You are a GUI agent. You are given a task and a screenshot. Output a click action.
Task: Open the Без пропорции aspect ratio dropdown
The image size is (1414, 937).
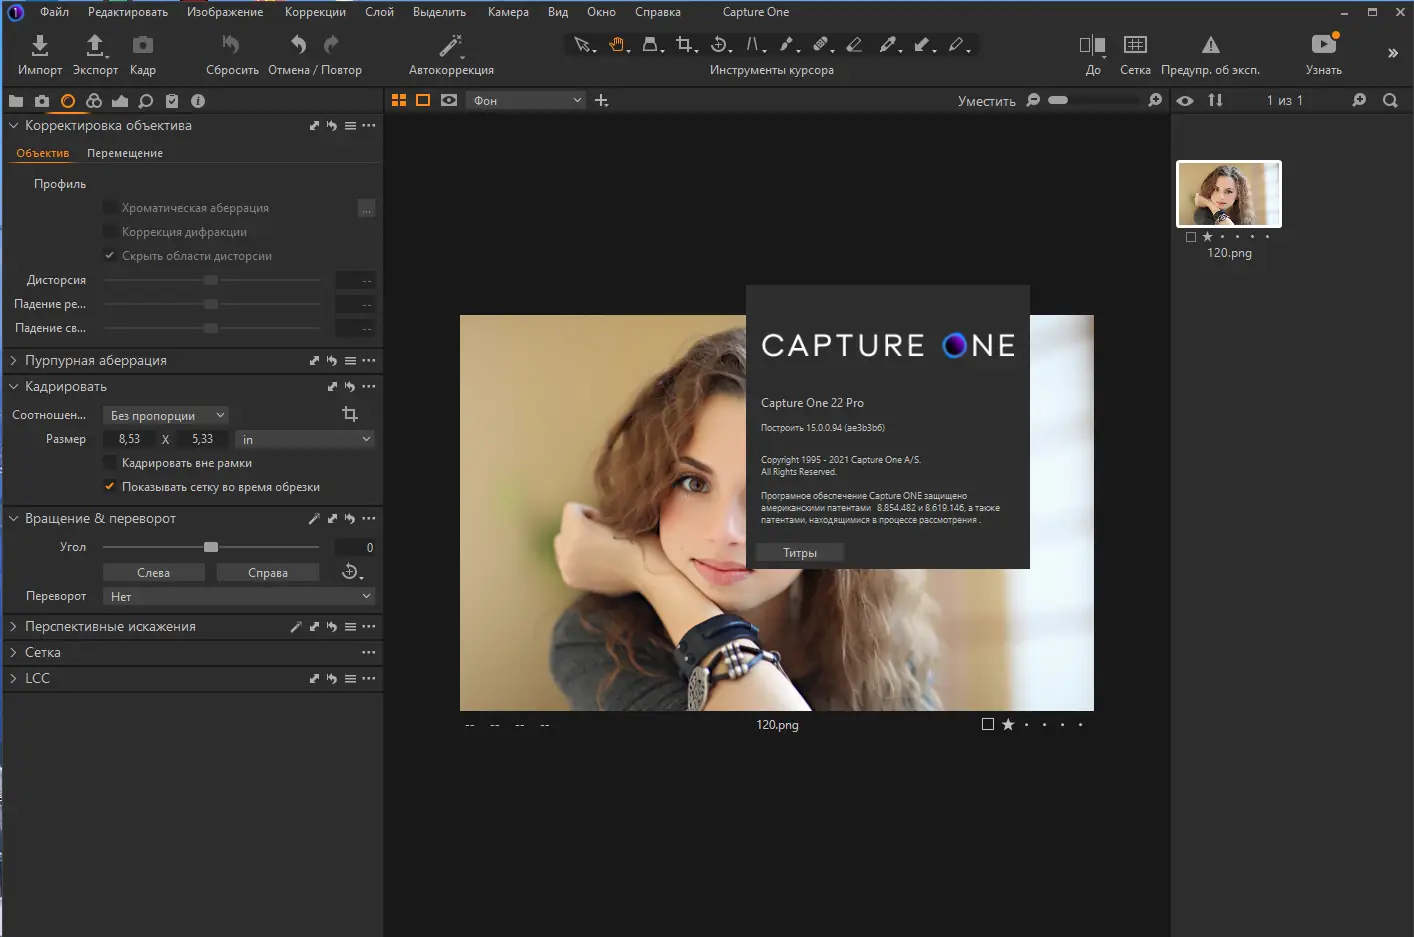pos(166,415)
